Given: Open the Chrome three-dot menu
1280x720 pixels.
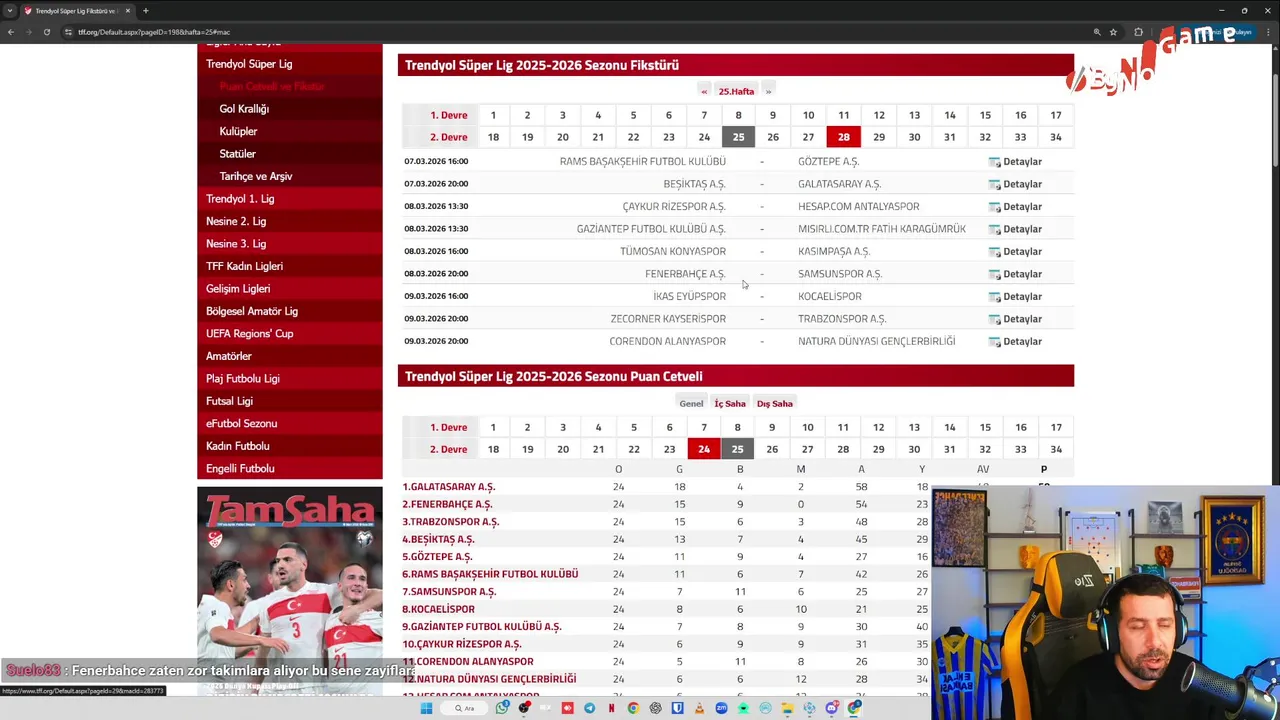Looking at the screenshot, I should coord(1268,32).
